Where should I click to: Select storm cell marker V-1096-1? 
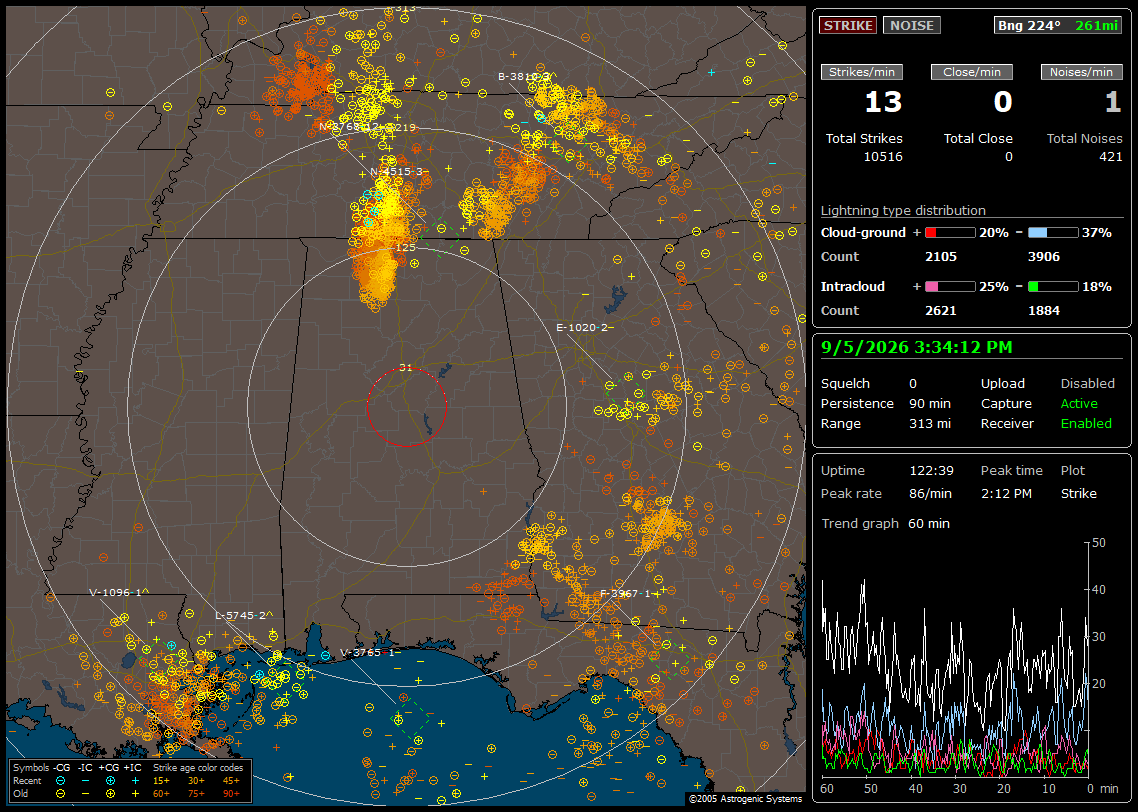pos(116,592)
